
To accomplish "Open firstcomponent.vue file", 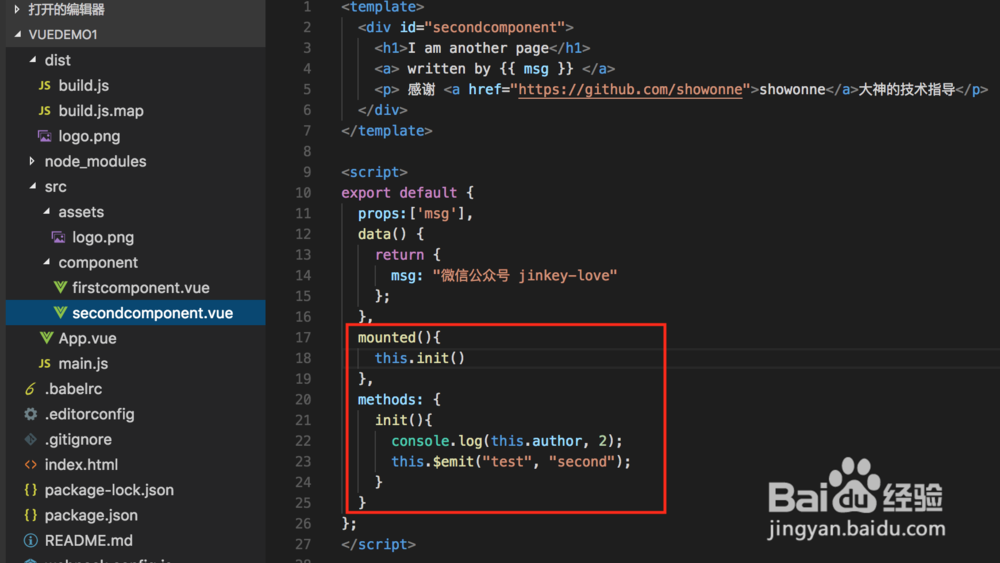I will point(140,288).
